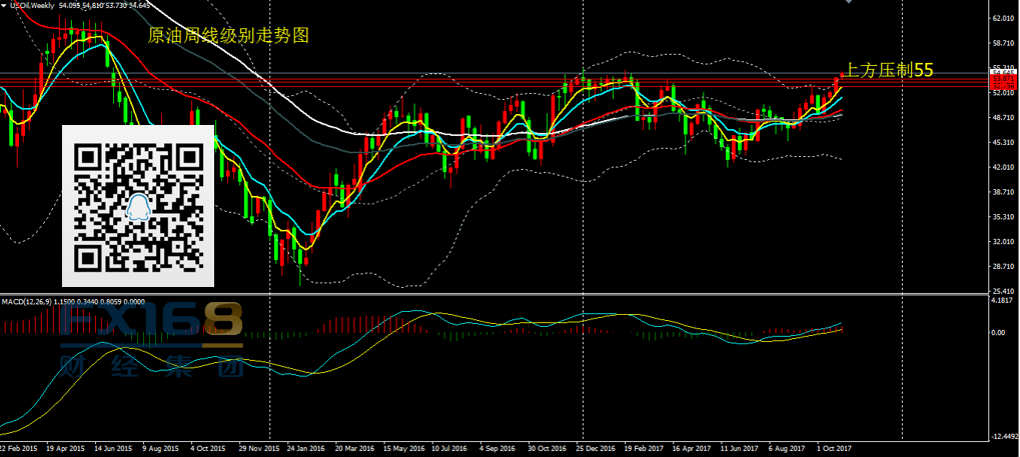Click the divider between price chart and MACD

(x=500, y=294)
